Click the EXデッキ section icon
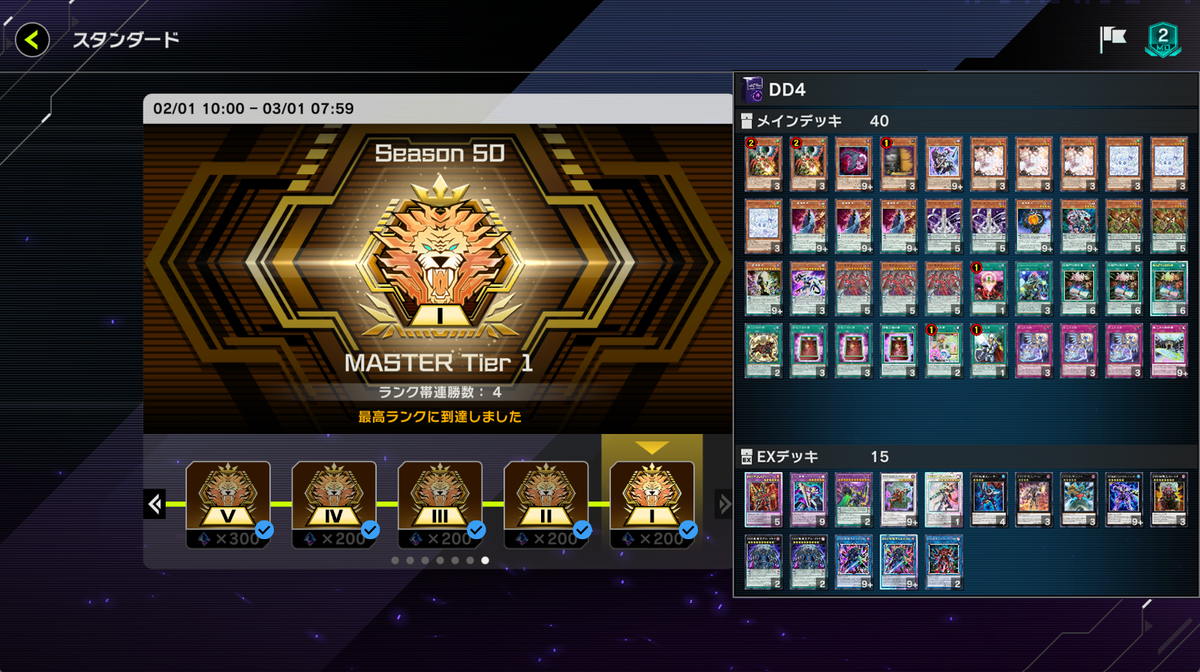This screenshot has width=1200, height=672. (746, 457)
